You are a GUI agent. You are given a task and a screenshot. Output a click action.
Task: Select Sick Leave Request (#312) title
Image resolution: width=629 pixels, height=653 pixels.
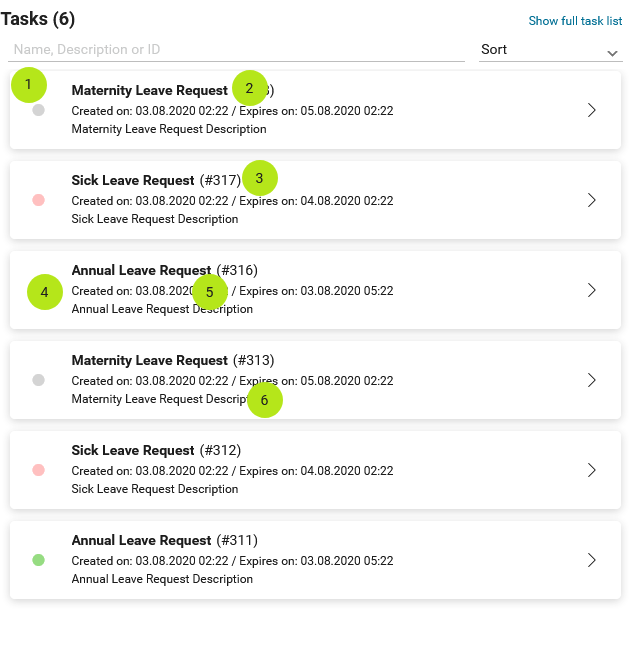pyautogui.click(x=156, y=450)
